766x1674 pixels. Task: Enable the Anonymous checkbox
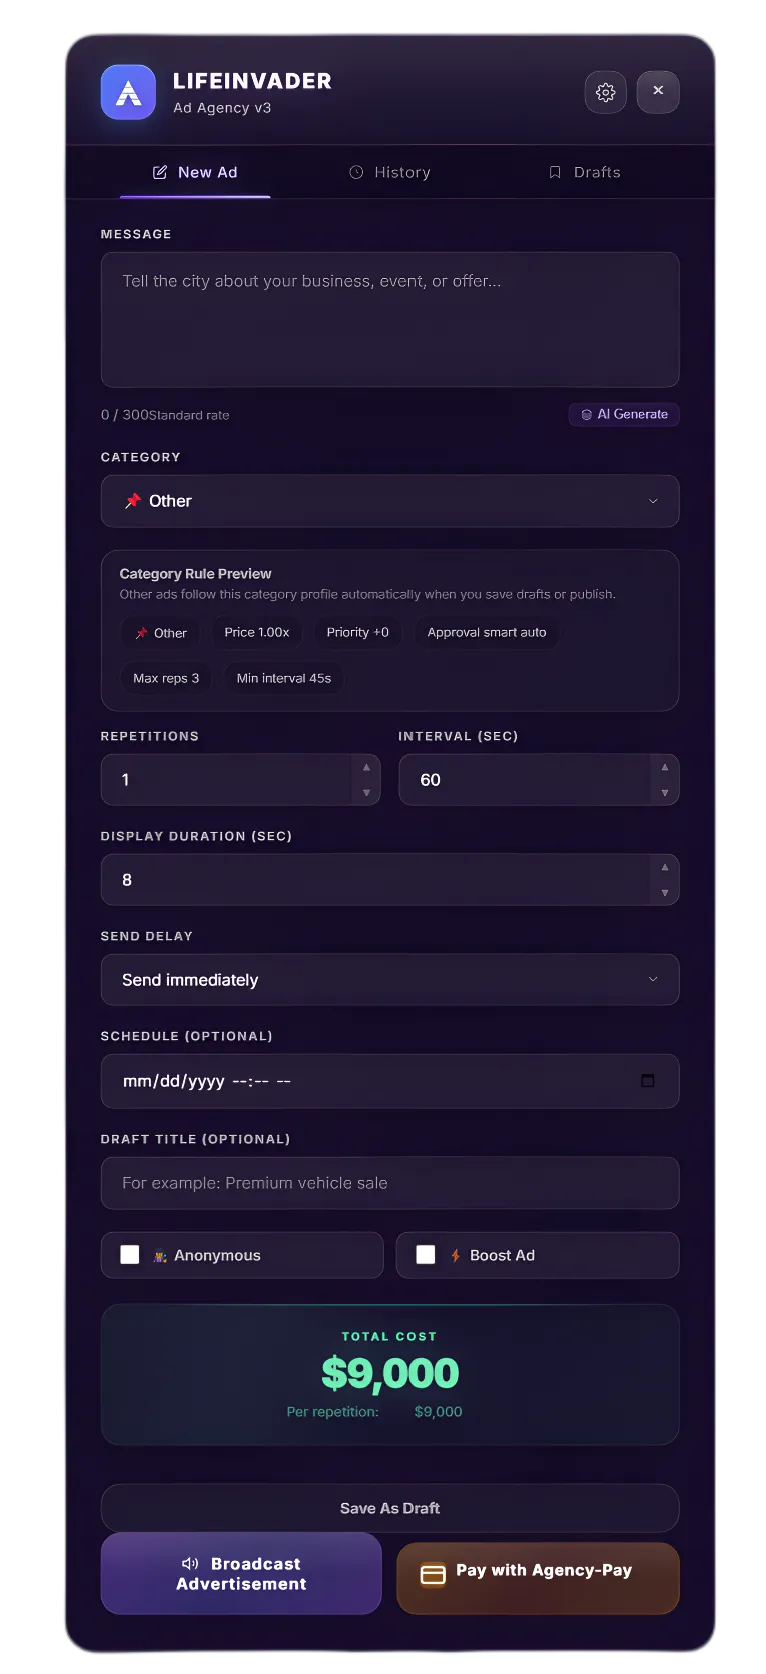point(130,1255)
